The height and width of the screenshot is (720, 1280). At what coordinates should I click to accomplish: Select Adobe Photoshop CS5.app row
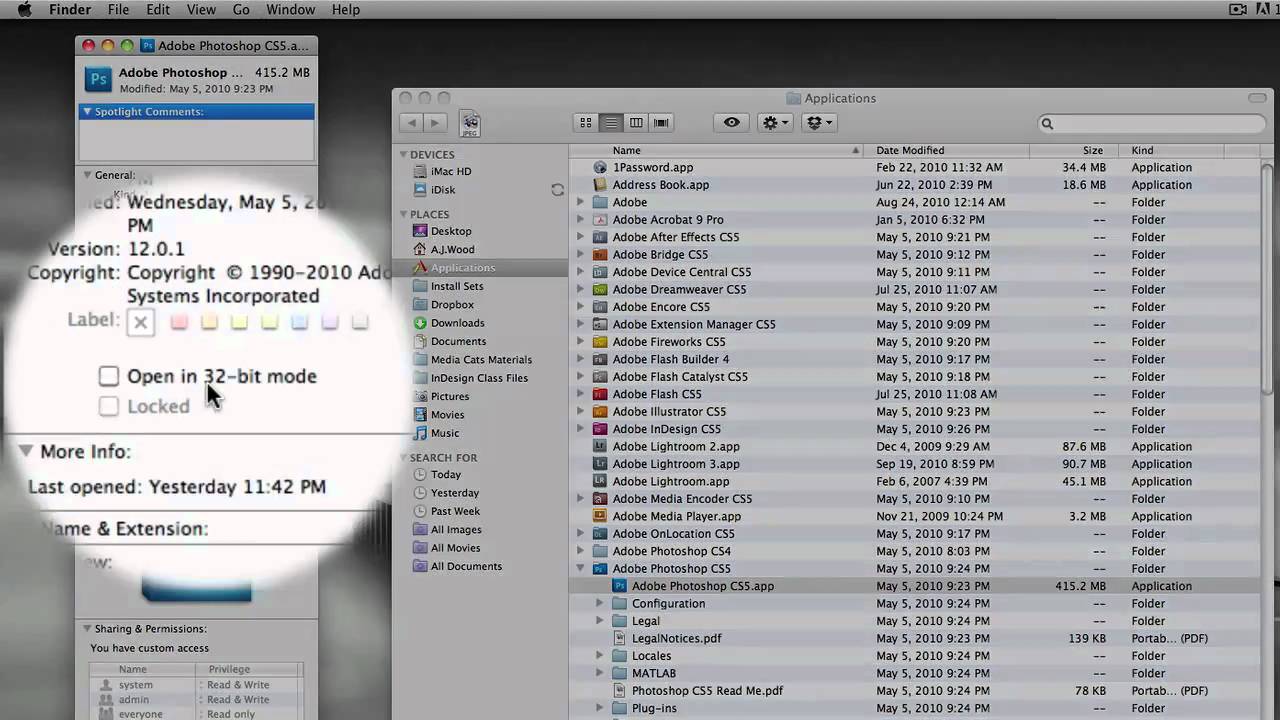click(915, 586)
